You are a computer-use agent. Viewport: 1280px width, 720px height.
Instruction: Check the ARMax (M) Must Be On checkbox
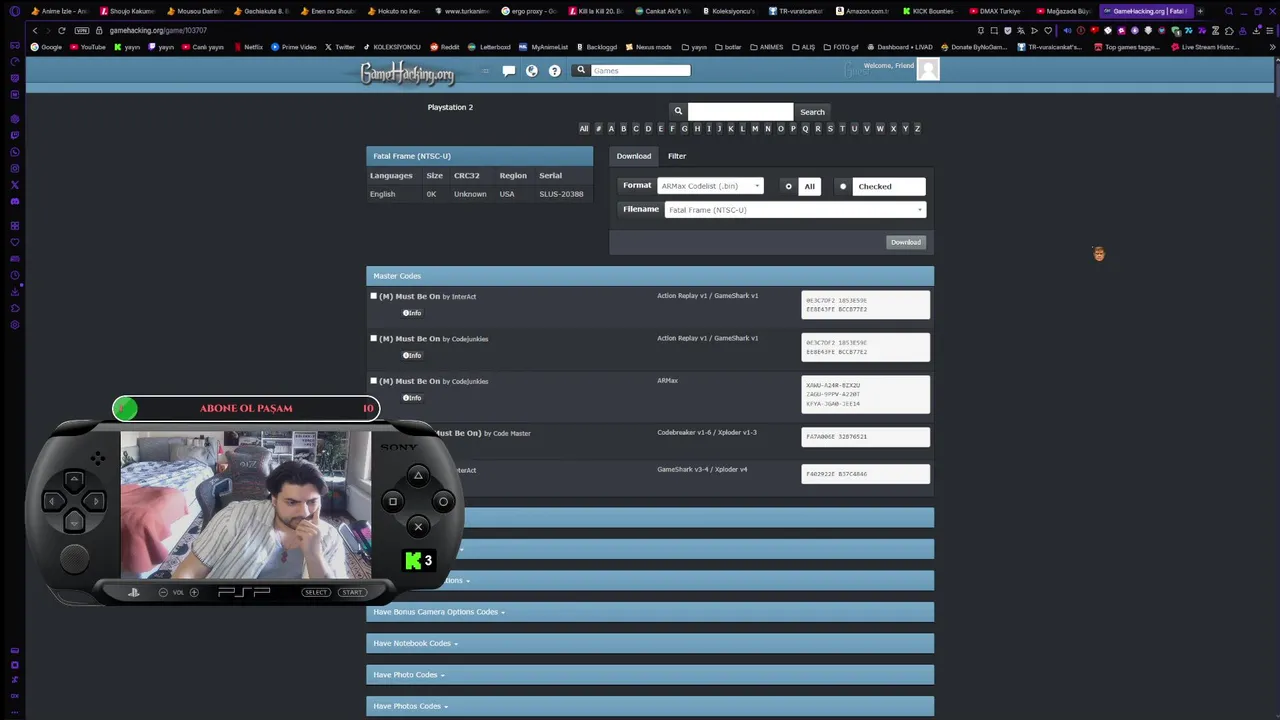pyautogui.click(x=374, y=381)
